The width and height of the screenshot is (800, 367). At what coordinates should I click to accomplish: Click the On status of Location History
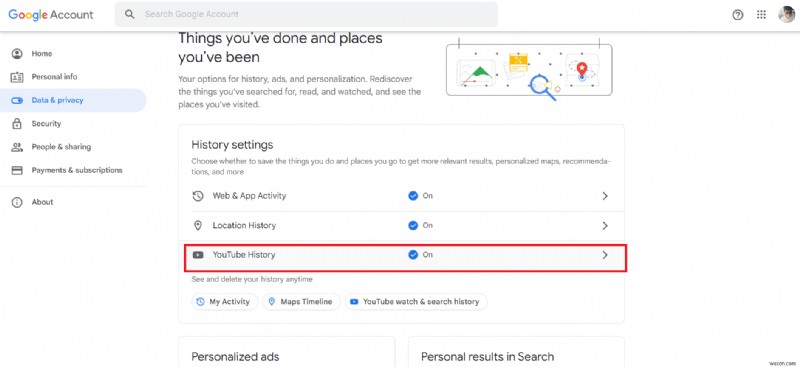[x=428, y=225]
